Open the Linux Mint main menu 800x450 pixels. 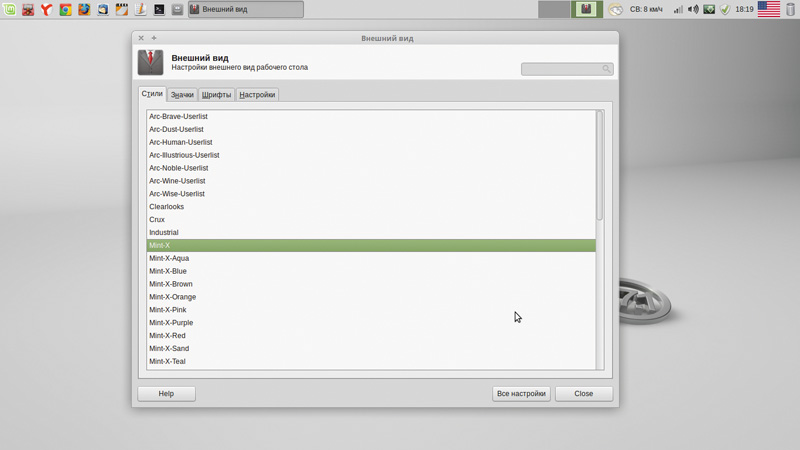[10, 9]
